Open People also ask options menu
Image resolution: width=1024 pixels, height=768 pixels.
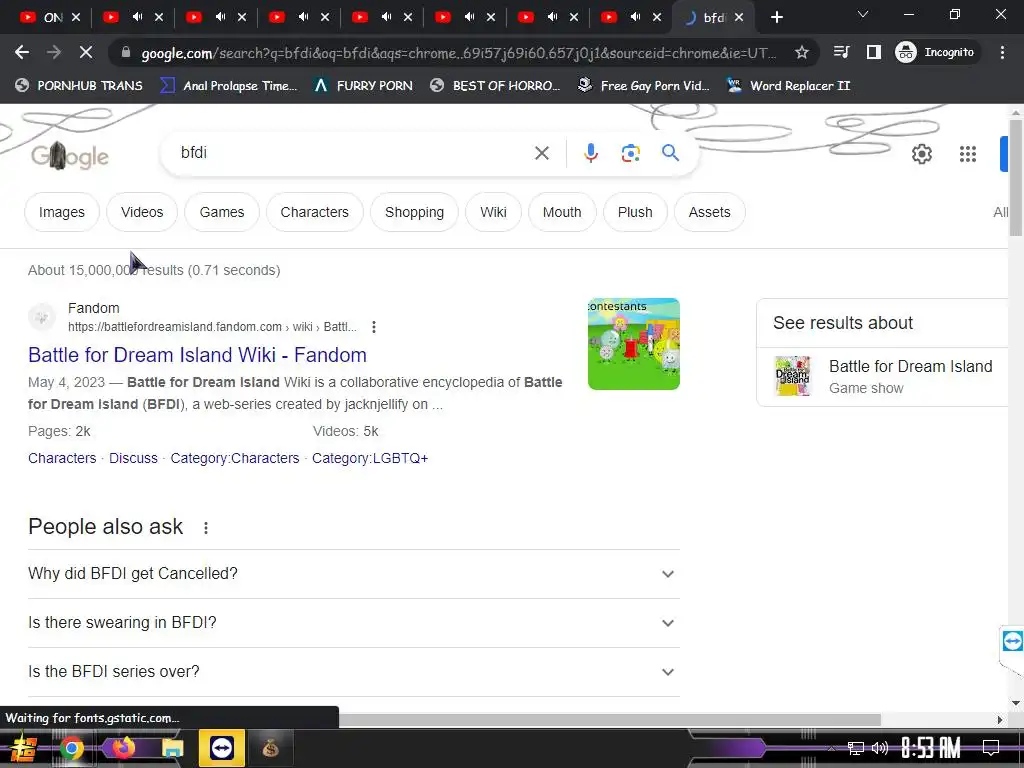(x=206, y=528)
